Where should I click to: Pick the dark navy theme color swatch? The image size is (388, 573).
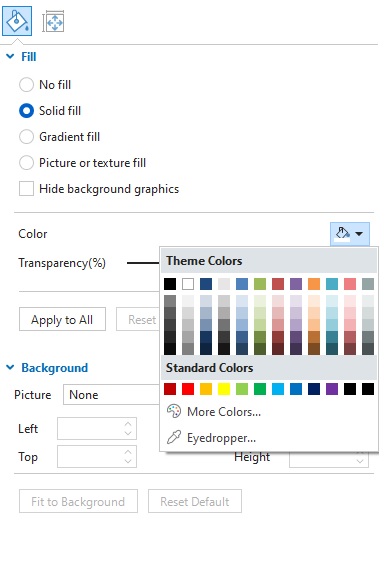pos(206,284)
